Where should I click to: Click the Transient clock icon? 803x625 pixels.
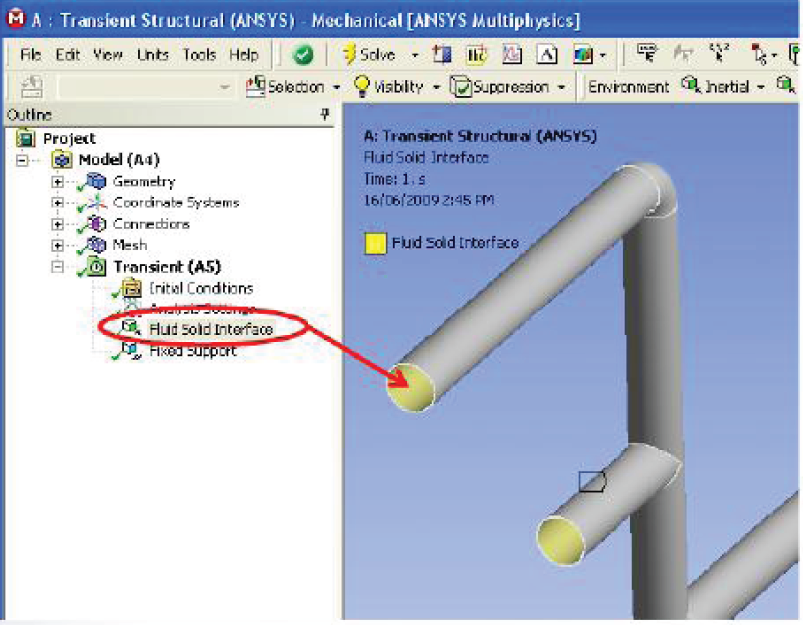point(97,267)
